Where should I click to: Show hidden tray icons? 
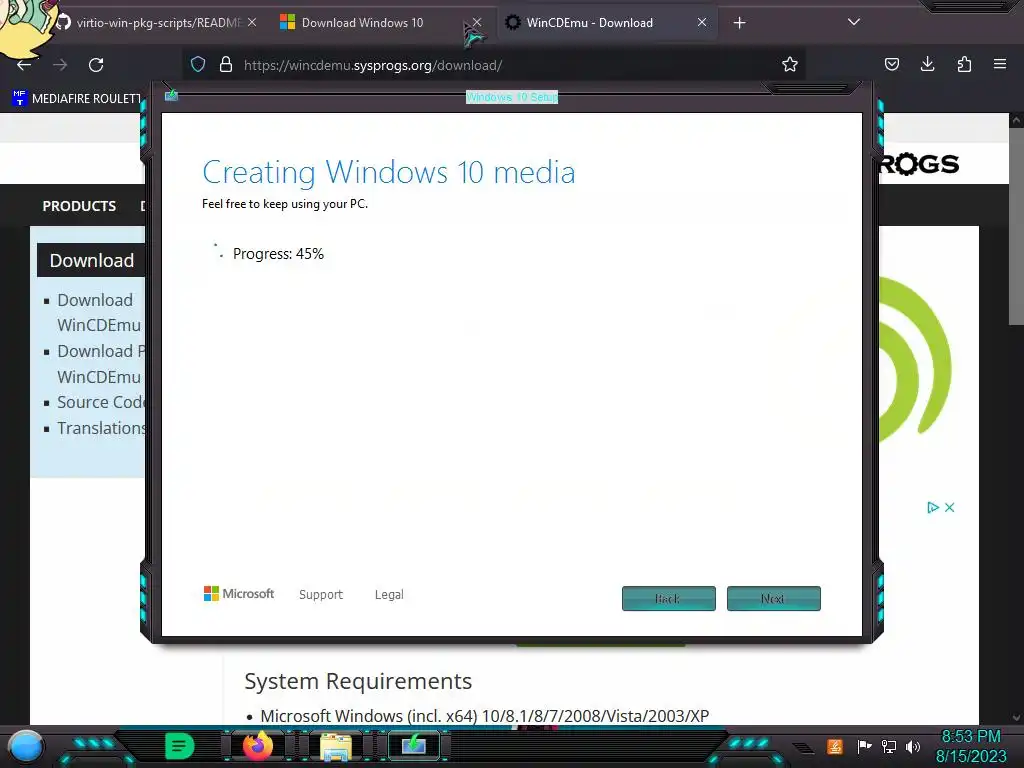point(803,747)
